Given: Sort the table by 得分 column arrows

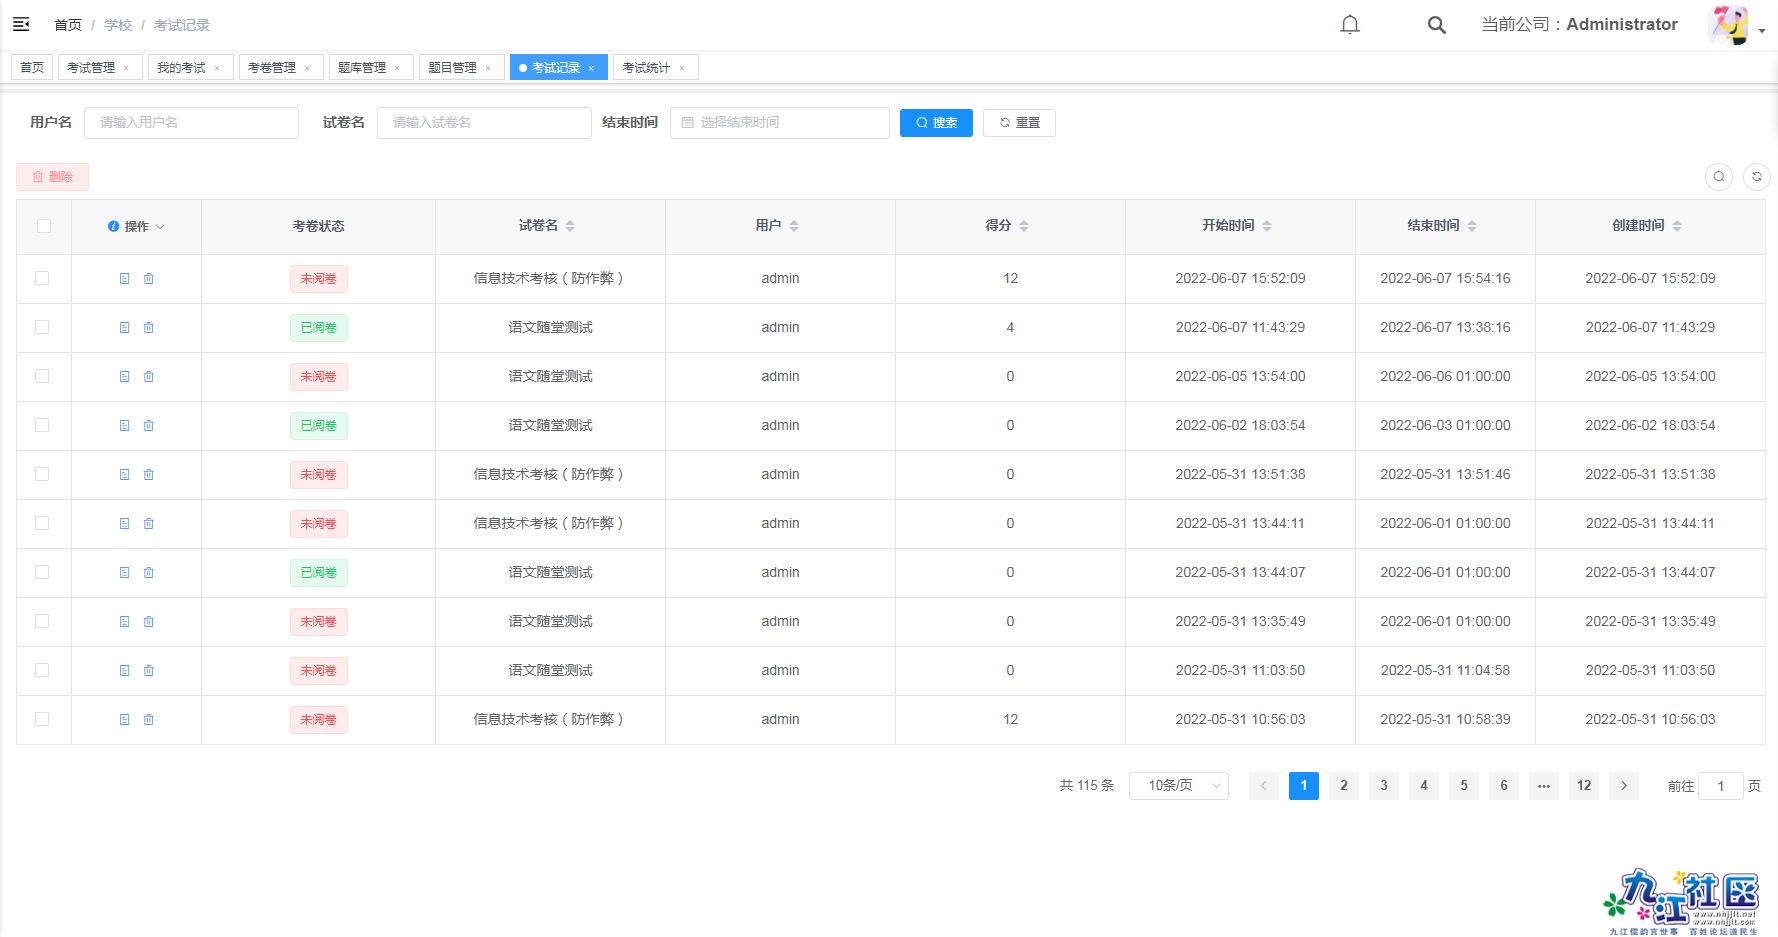Looking at the screenshot, I should click(1025, 225).
